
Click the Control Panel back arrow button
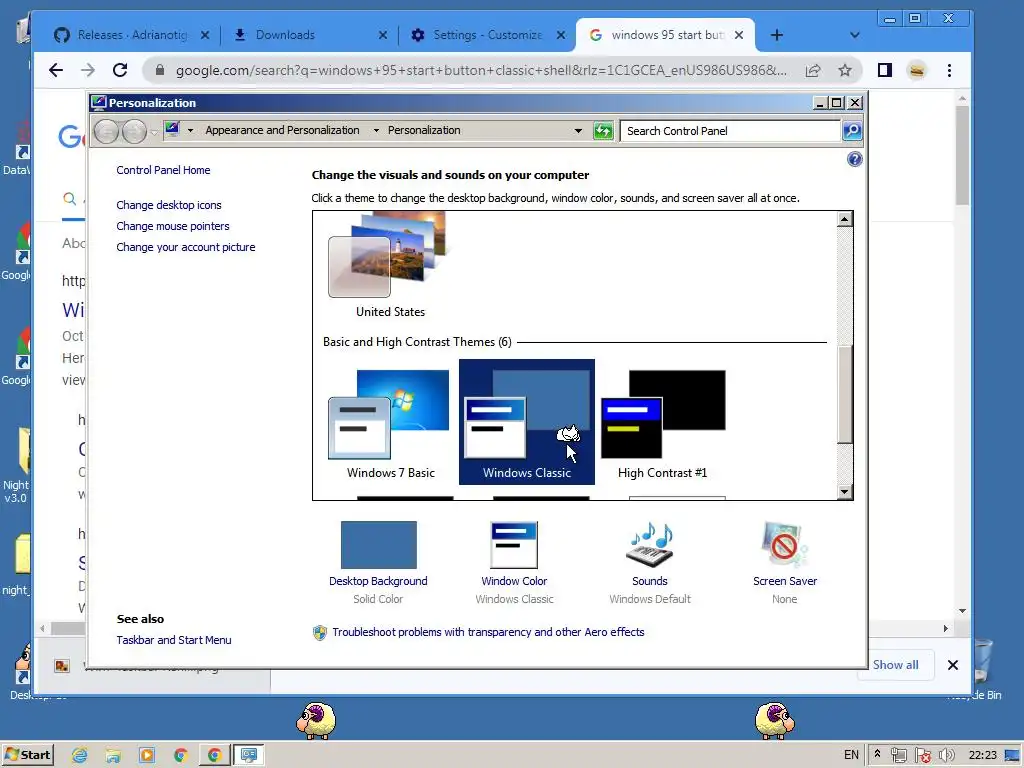coord(106,131)
